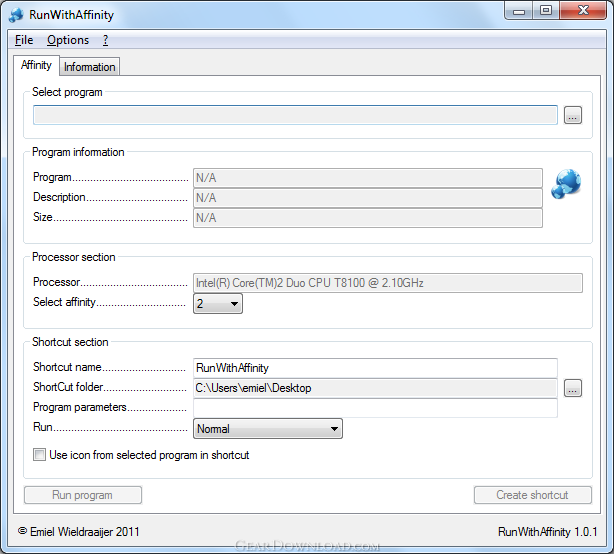Minimize the RunWithAffinity window
The width and height of the screenshot is (614, 554).
click(519, 11)
